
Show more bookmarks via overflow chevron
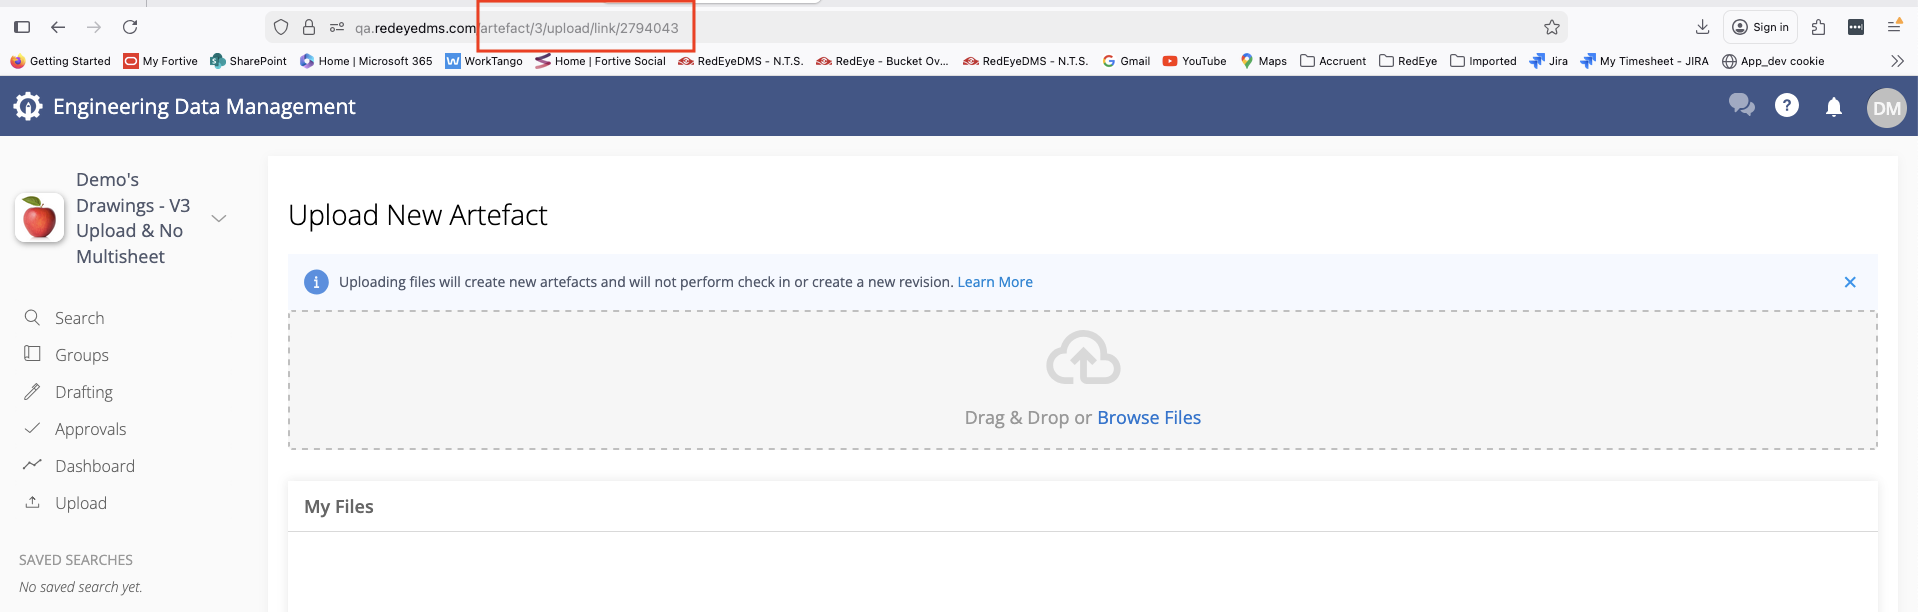(x=1897, y=61)
